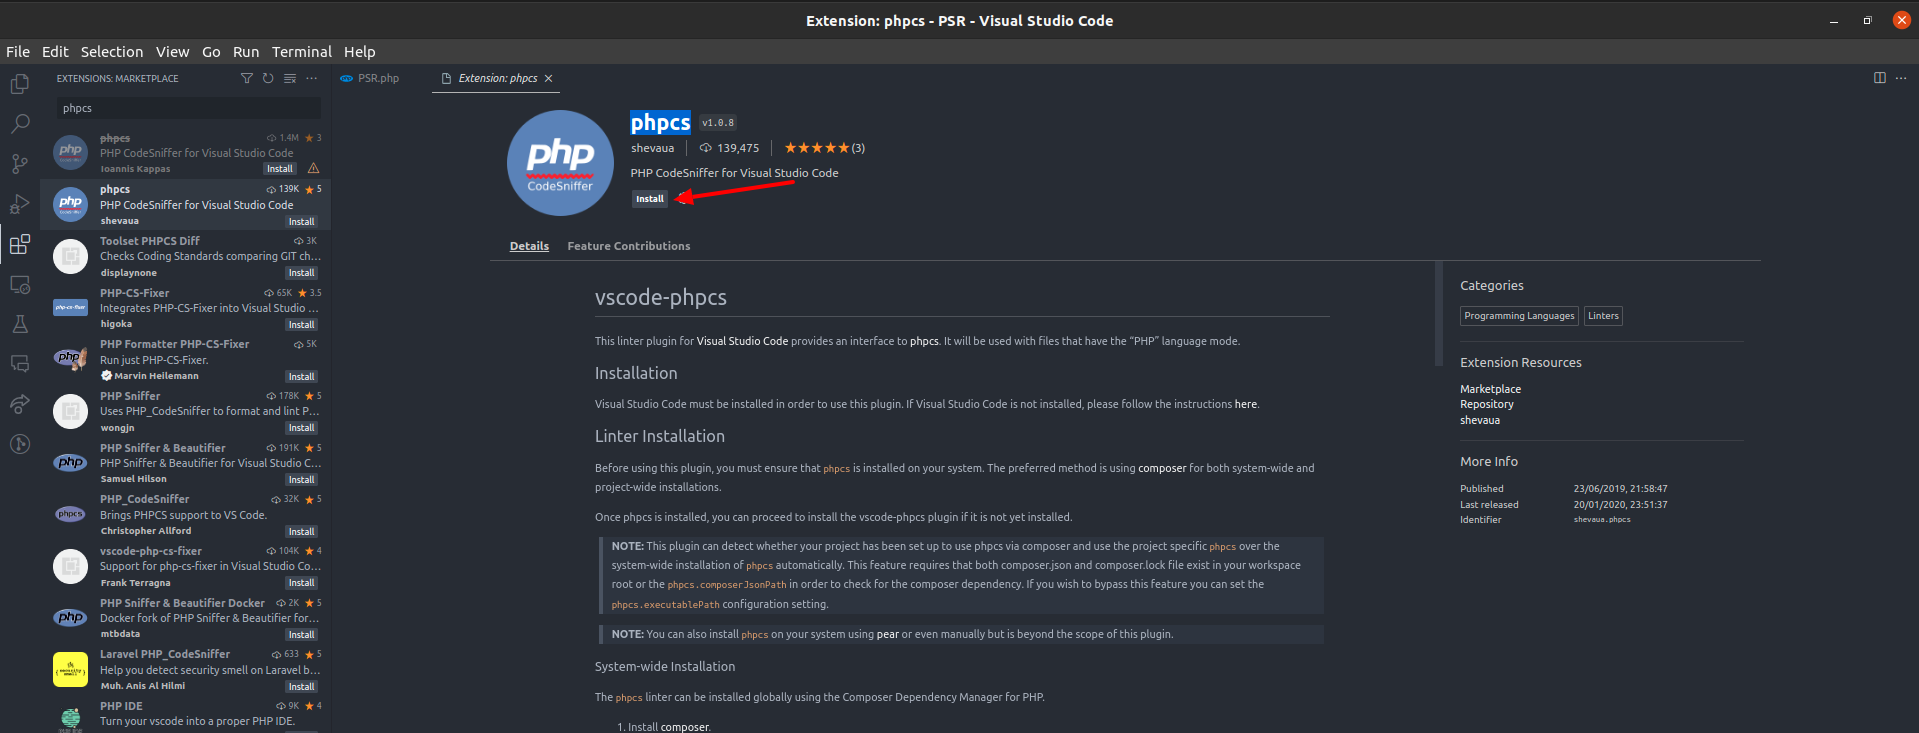Image resolution: width=1919 pixels, height=733 pixels.
Task: Open the Terminal menu
Action: [301, 52]
